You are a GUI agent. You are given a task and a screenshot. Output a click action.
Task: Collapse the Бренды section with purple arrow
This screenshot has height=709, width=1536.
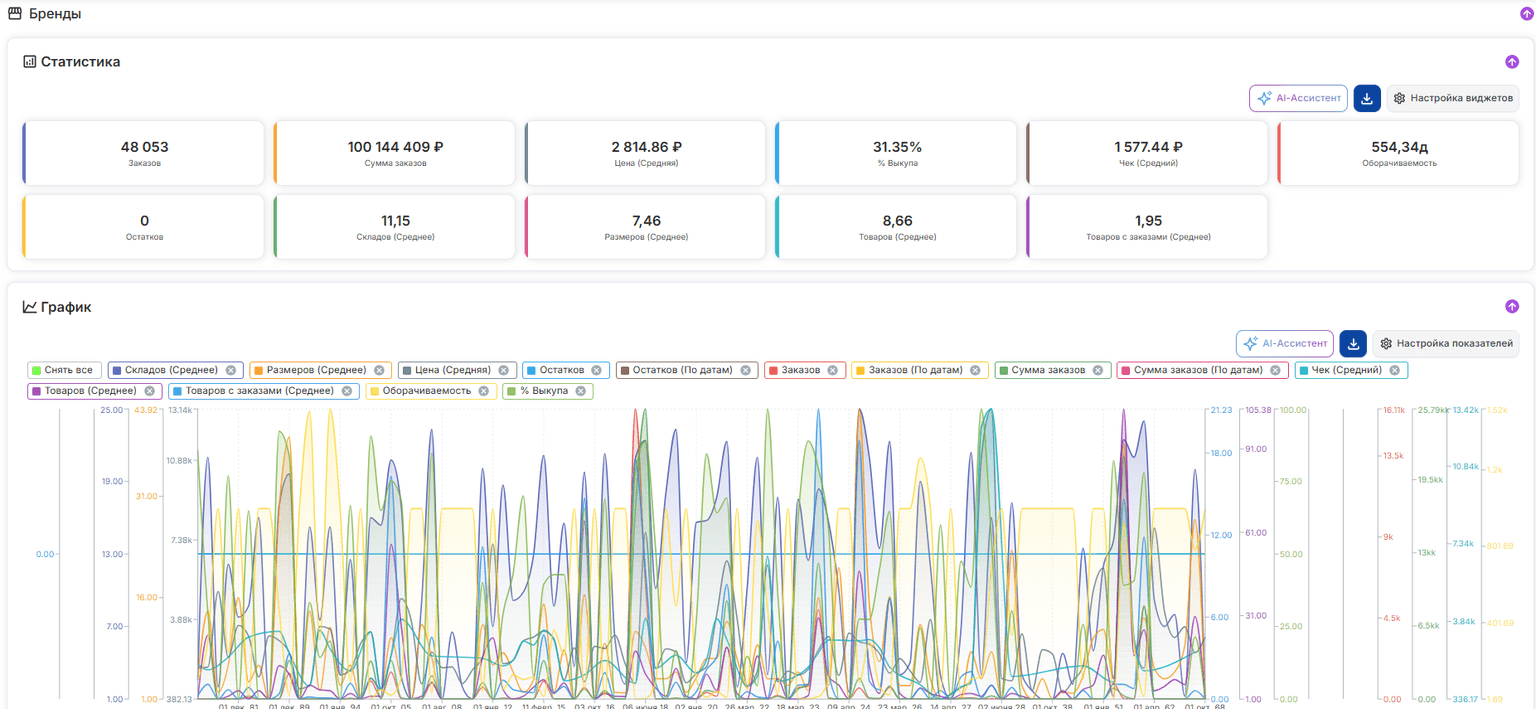(x=1526, y=14)
